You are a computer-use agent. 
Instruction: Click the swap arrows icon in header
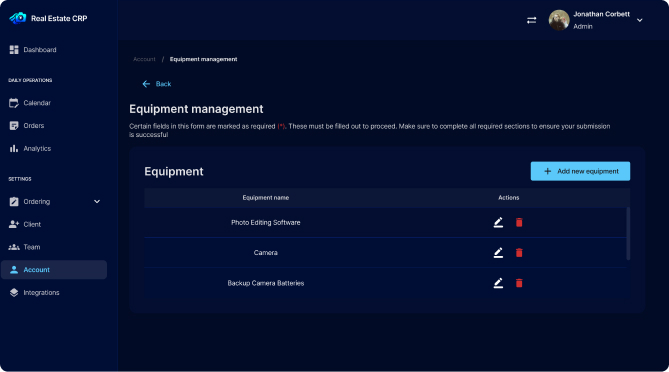pyautogui.click(x=531, y=20)
